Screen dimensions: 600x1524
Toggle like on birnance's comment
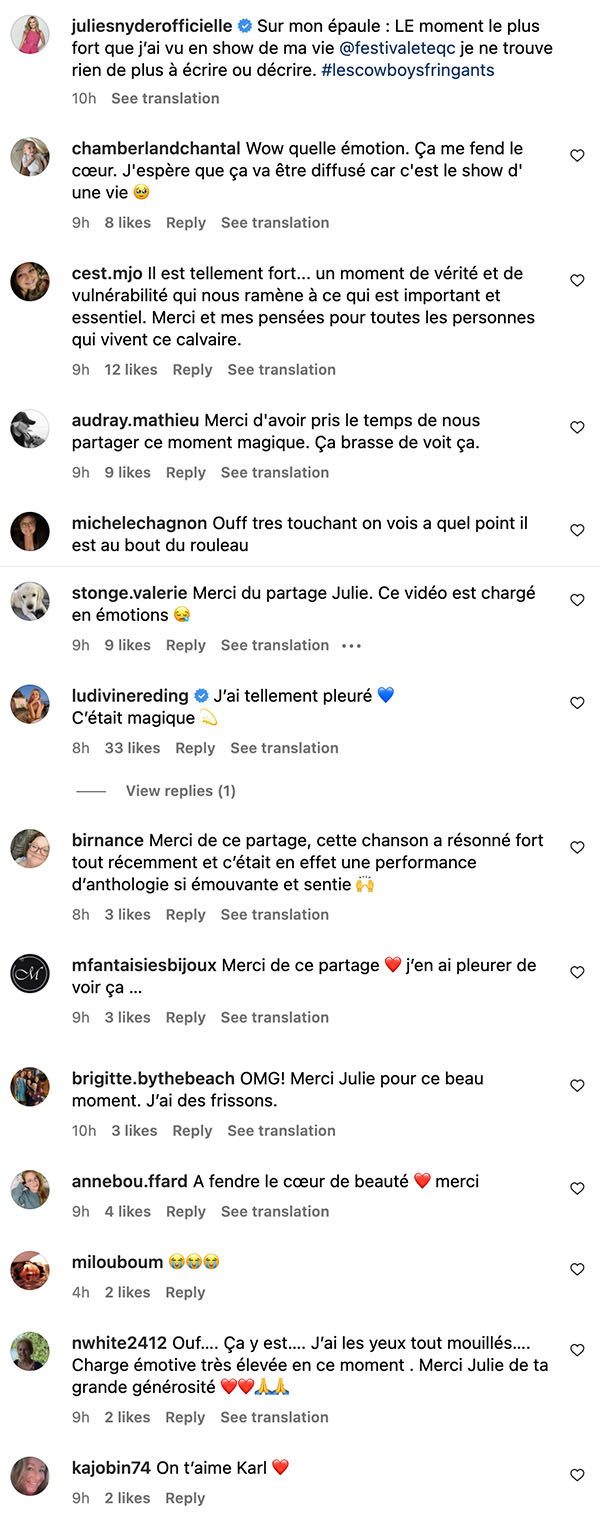click(577, 847)
